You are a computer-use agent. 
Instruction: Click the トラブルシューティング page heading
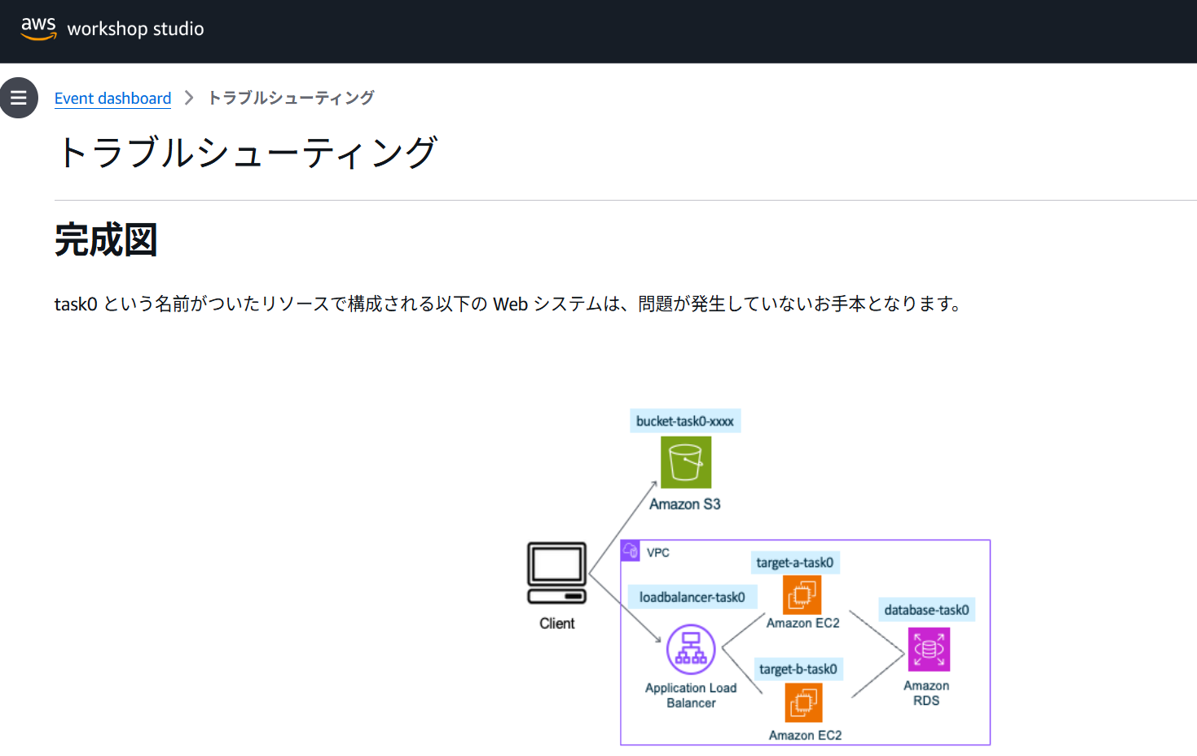248,150
